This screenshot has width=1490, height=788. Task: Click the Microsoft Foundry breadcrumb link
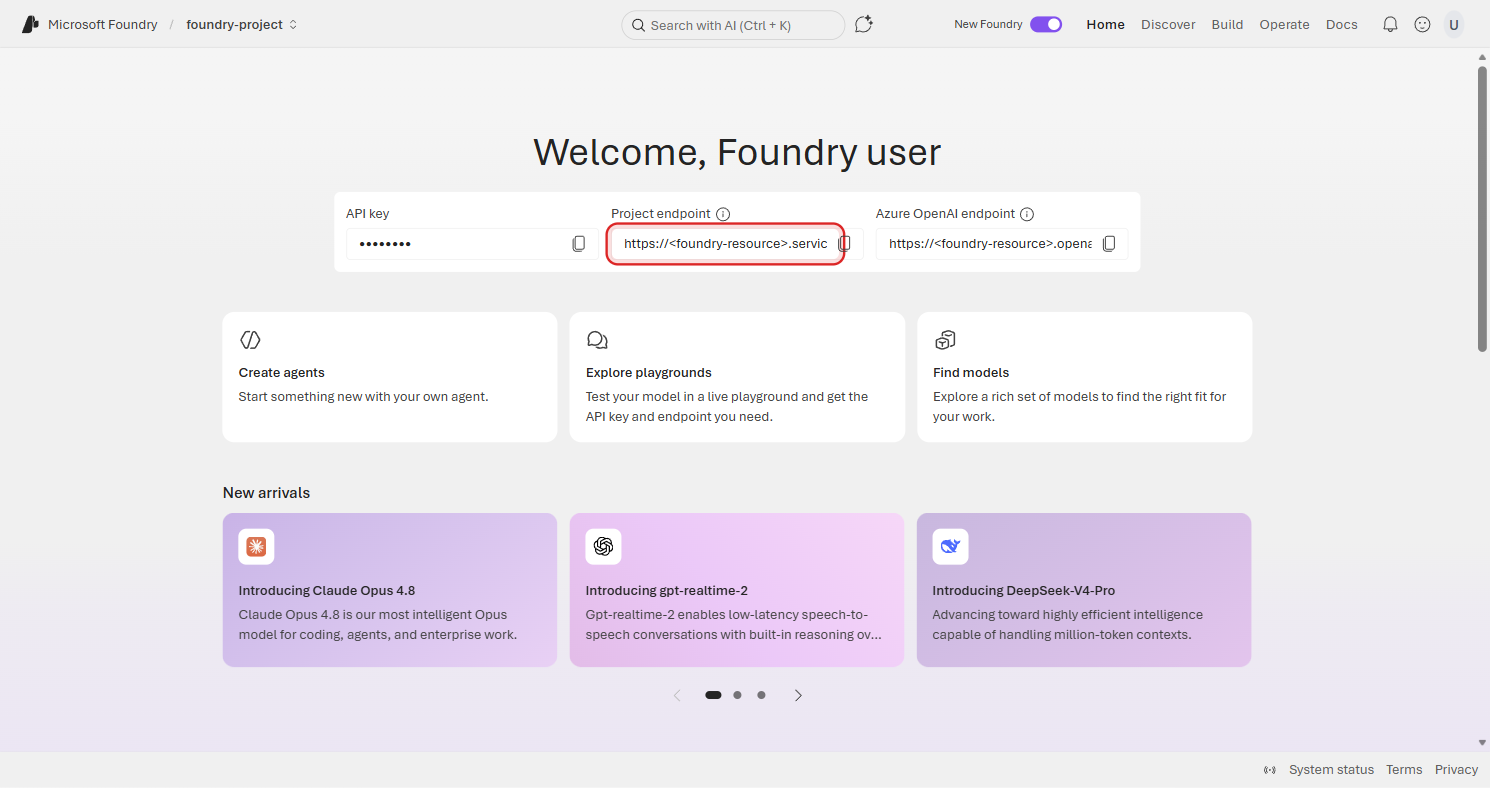pyautogui.click(x=103, y=24)
